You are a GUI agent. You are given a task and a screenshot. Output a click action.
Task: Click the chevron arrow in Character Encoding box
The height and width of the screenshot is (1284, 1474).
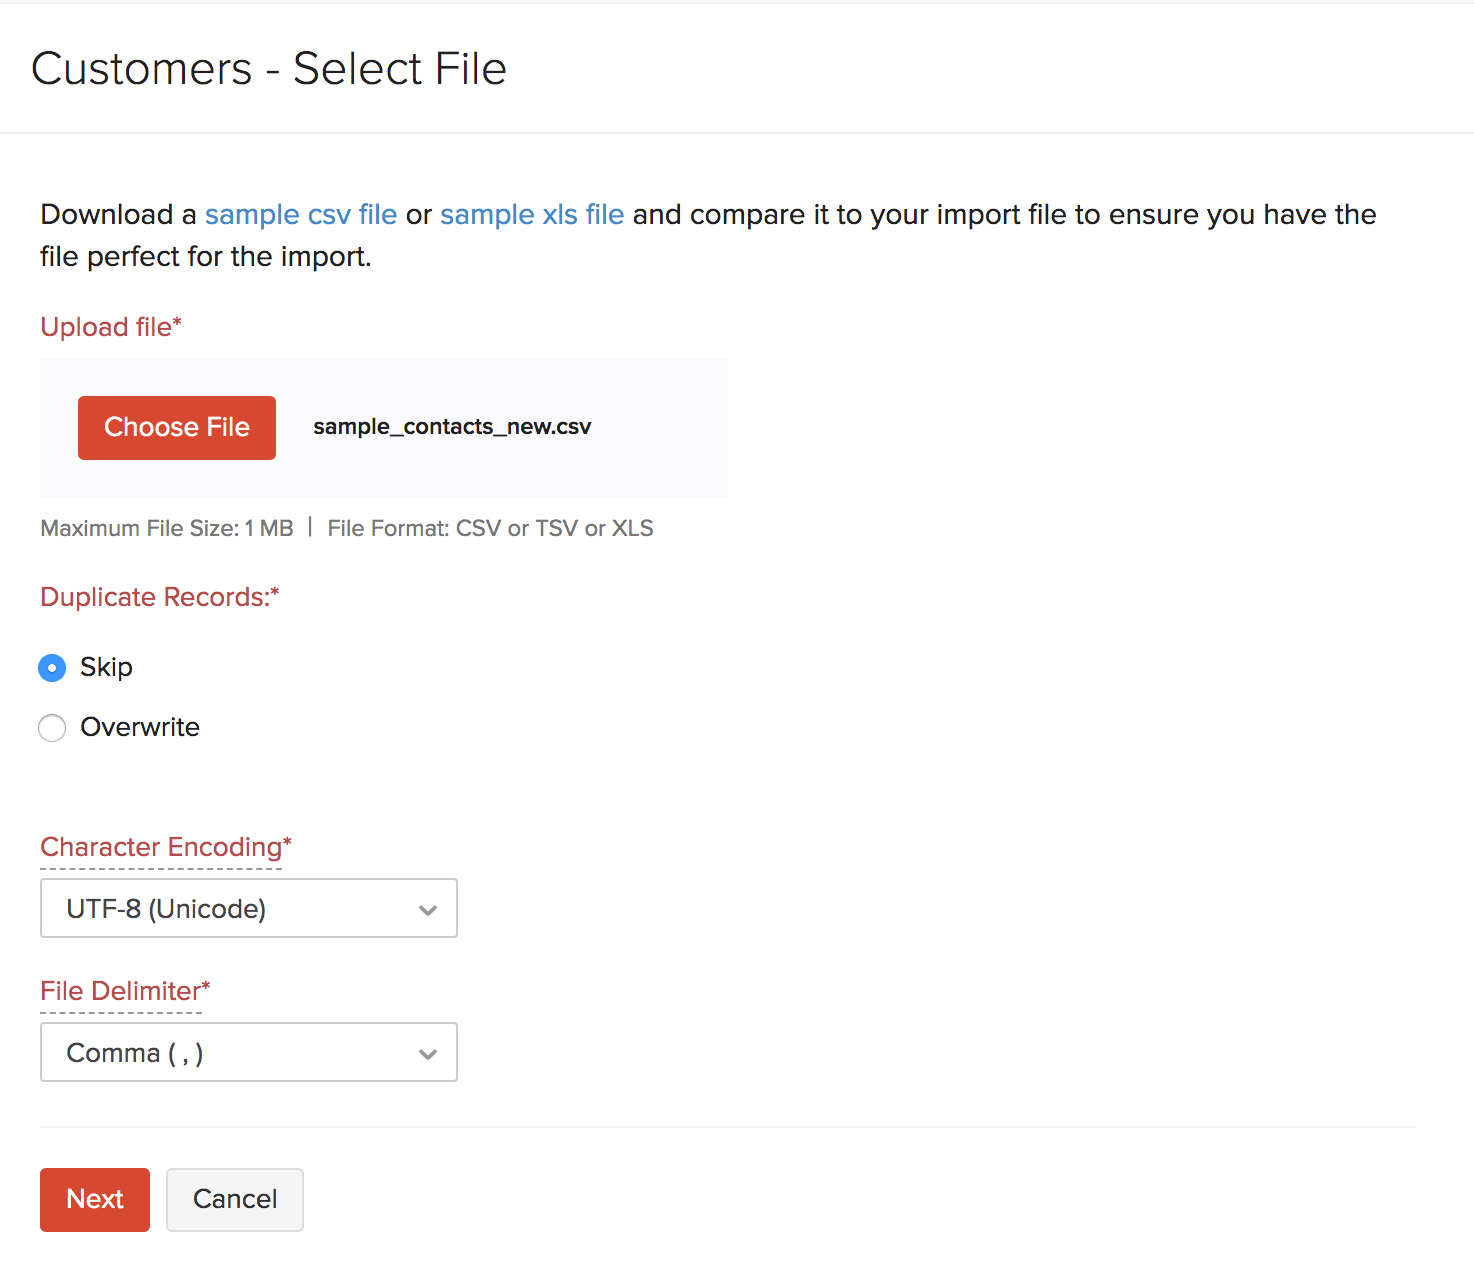point(428,910)
